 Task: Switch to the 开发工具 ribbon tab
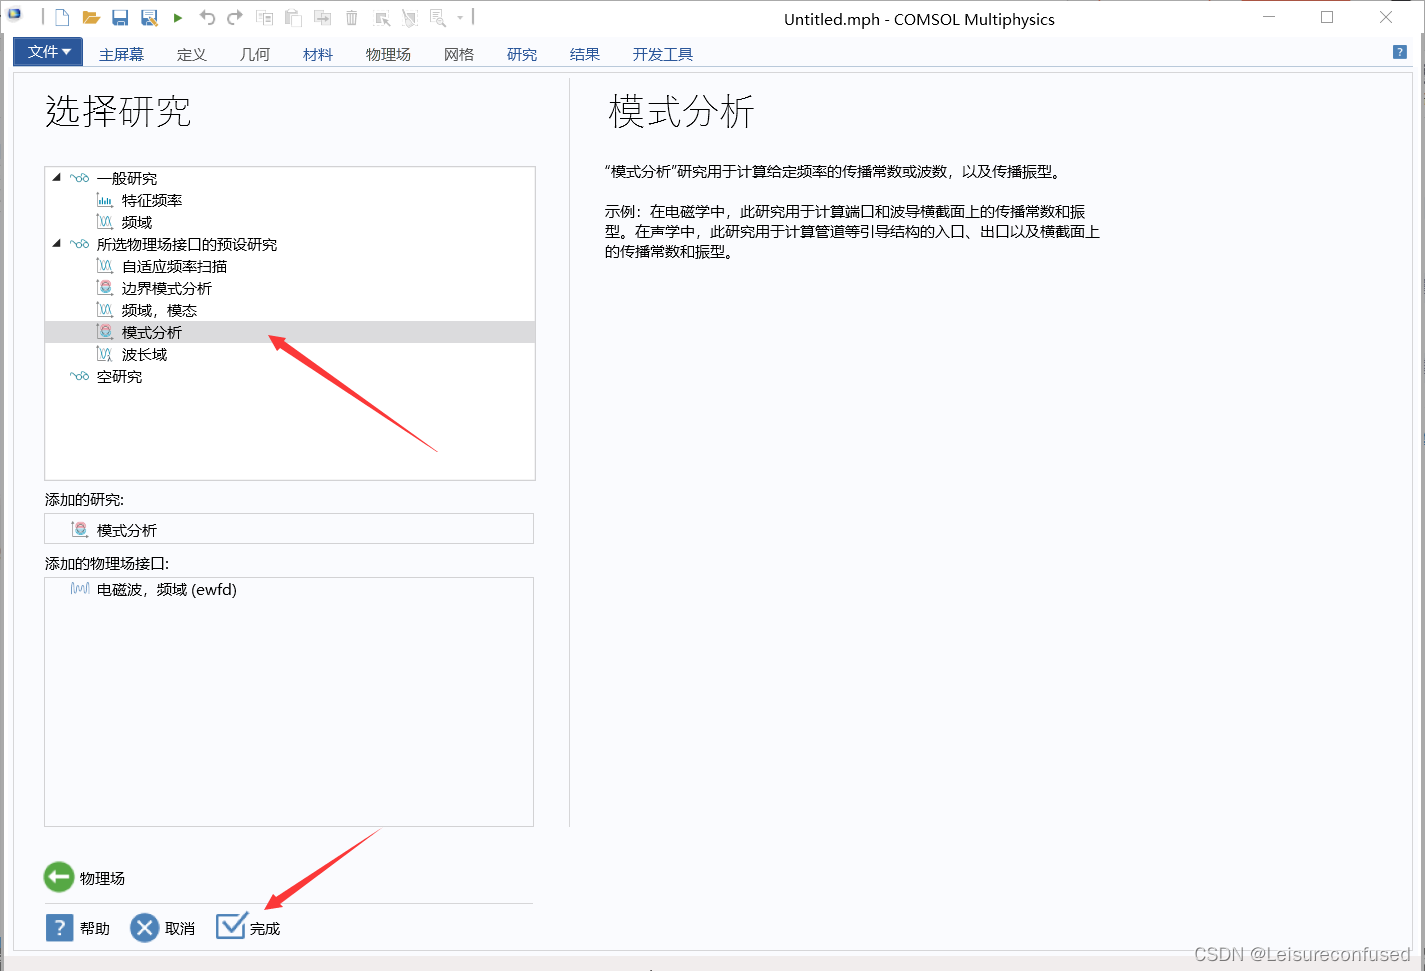[662, 54]
